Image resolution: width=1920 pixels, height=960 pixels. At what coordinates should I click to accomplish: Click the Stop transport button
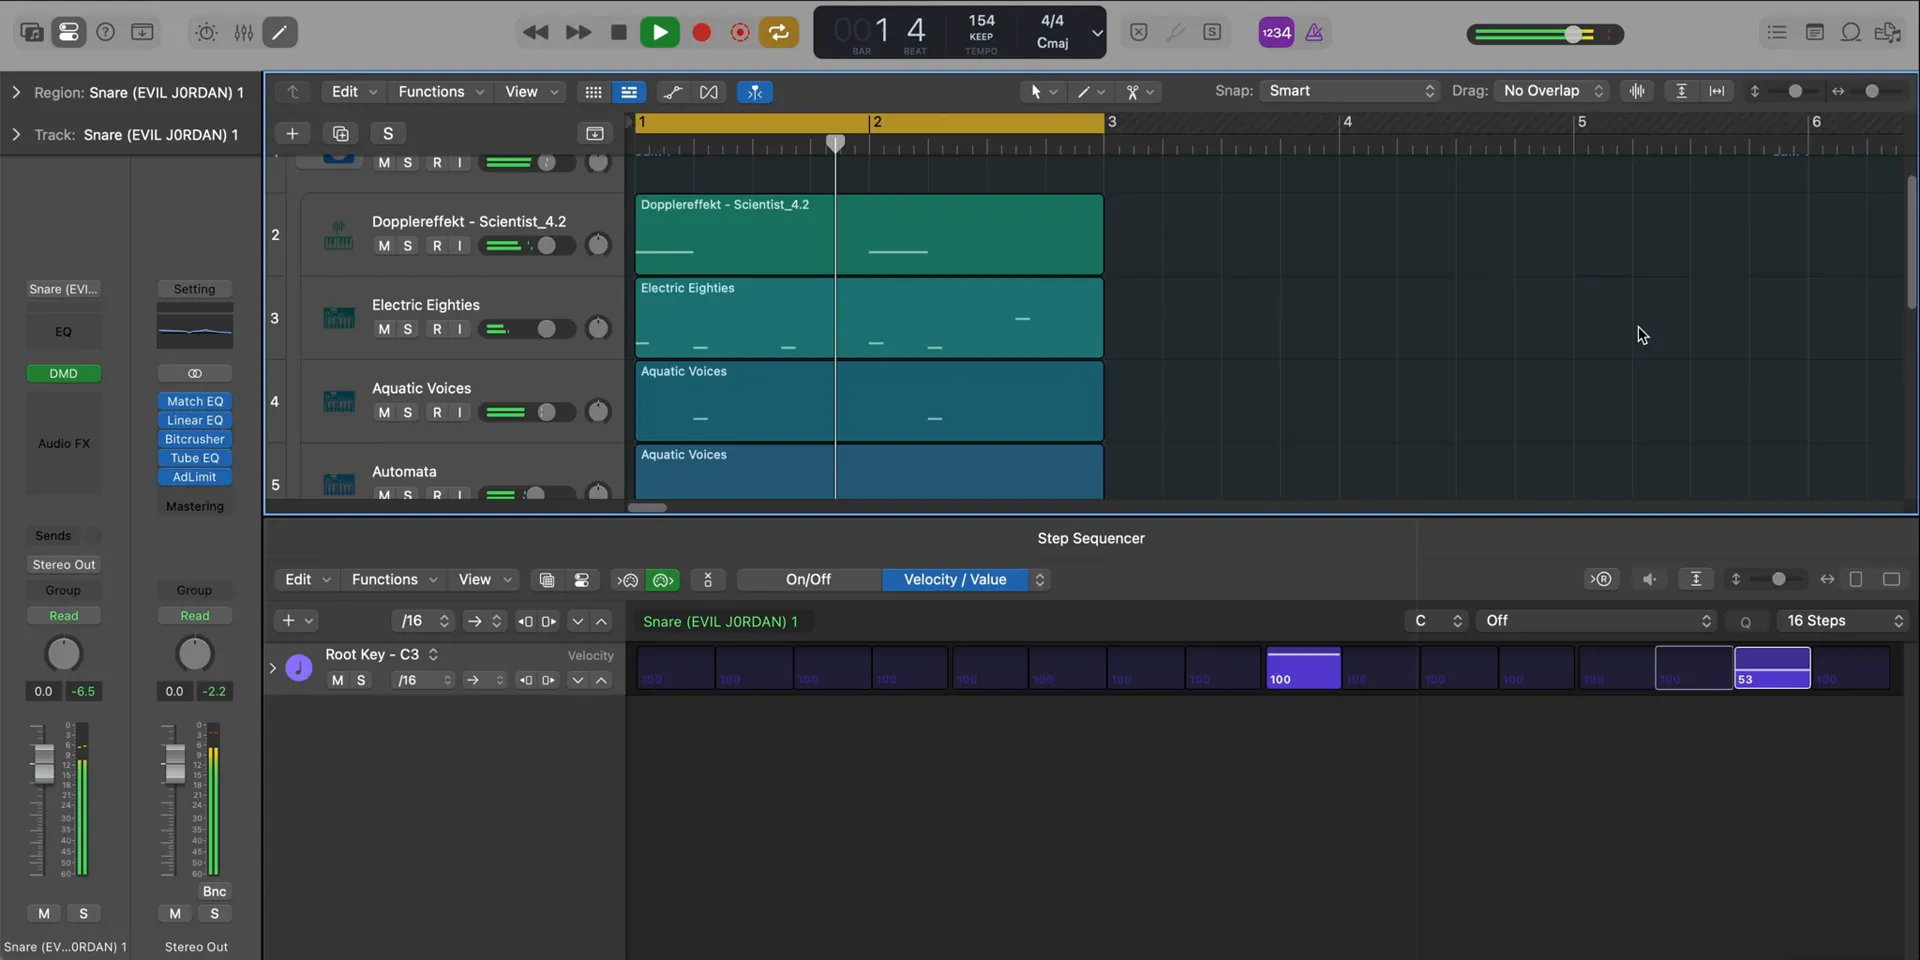[619, 32]
